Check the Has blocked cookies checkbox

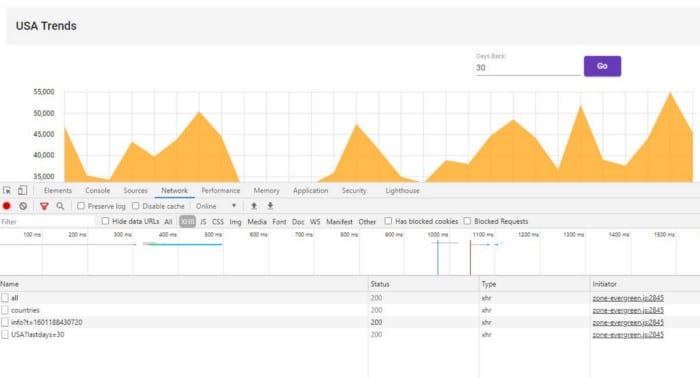point(388,221)
